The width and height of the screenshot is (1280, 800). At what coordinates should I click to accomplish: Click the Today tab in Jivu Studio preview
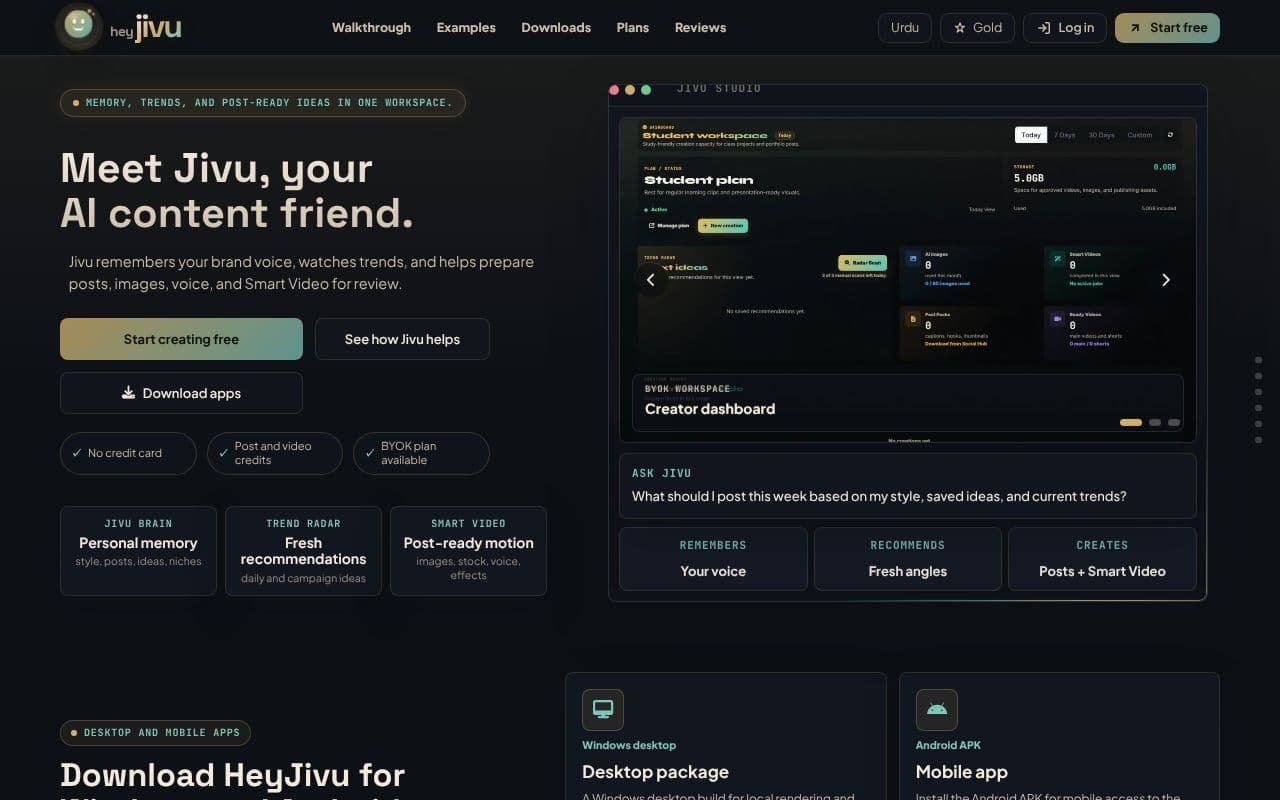[x=1031, y=135]
